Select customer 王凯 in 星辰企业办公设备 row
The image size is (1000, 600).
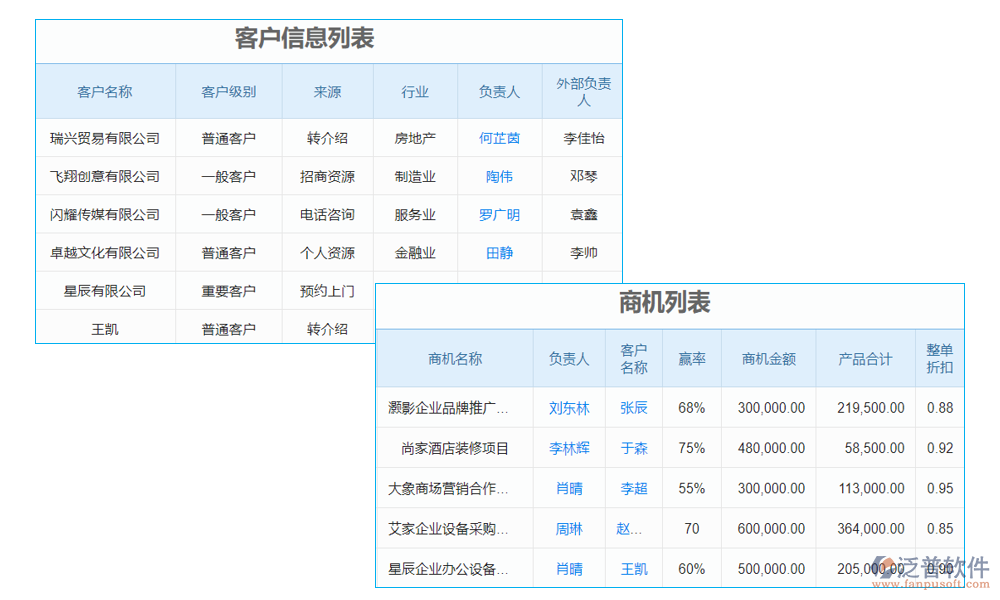pyautogui.click(x=633, y=568)
